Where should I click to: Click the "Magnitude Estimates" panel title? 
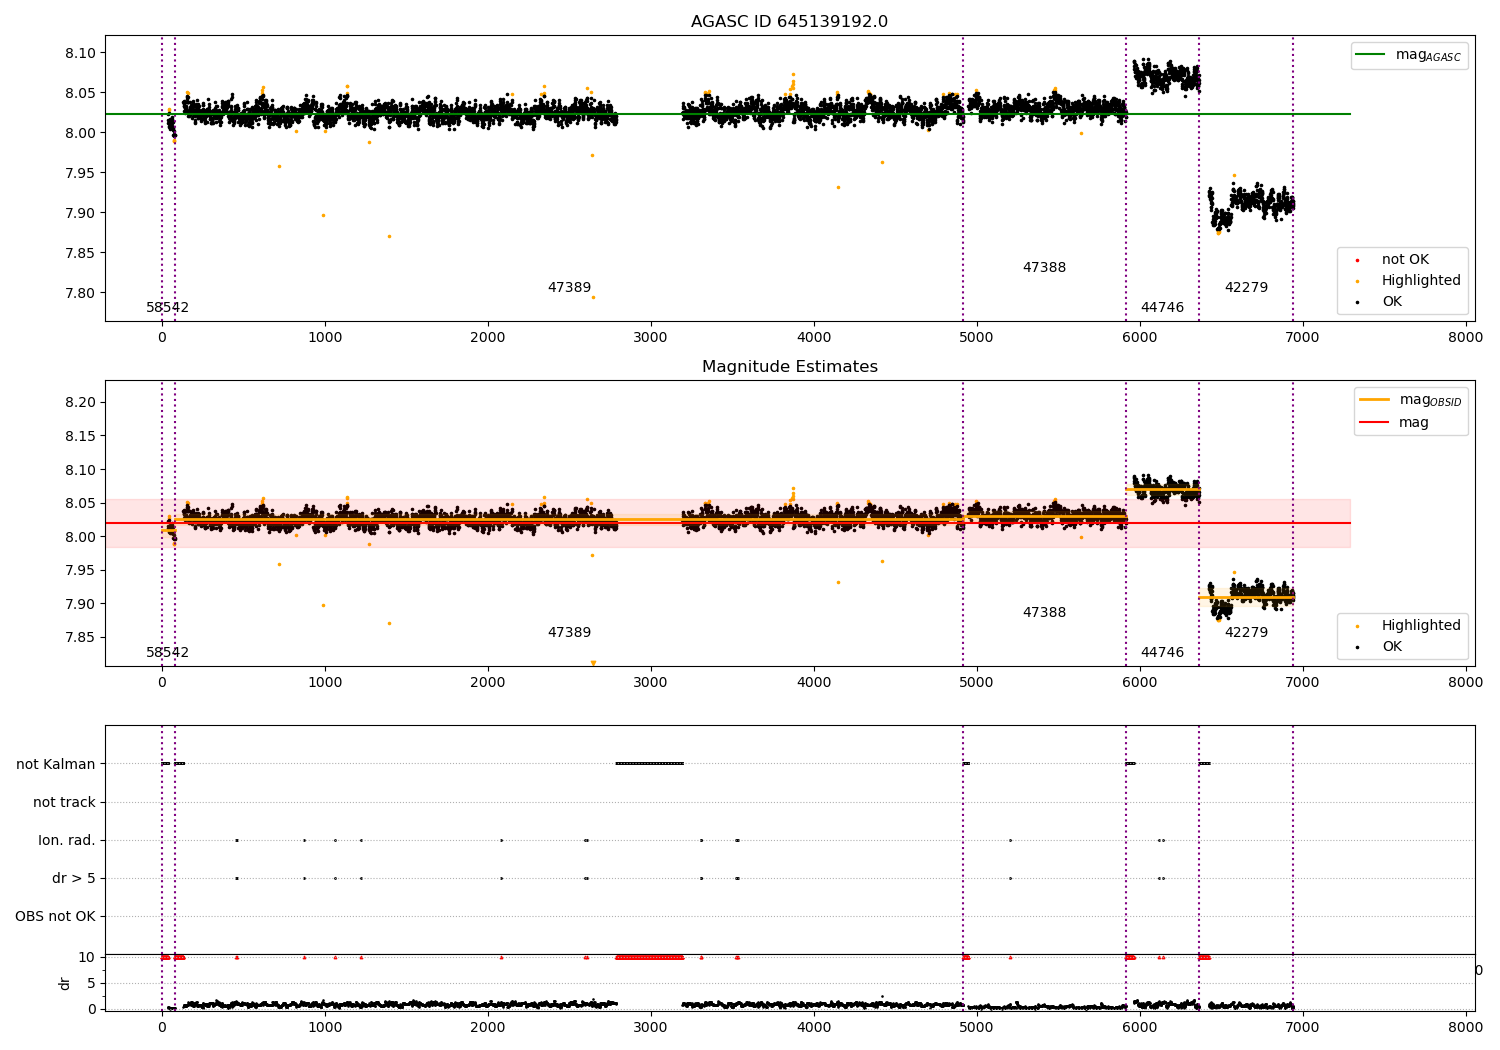(789, 367)
